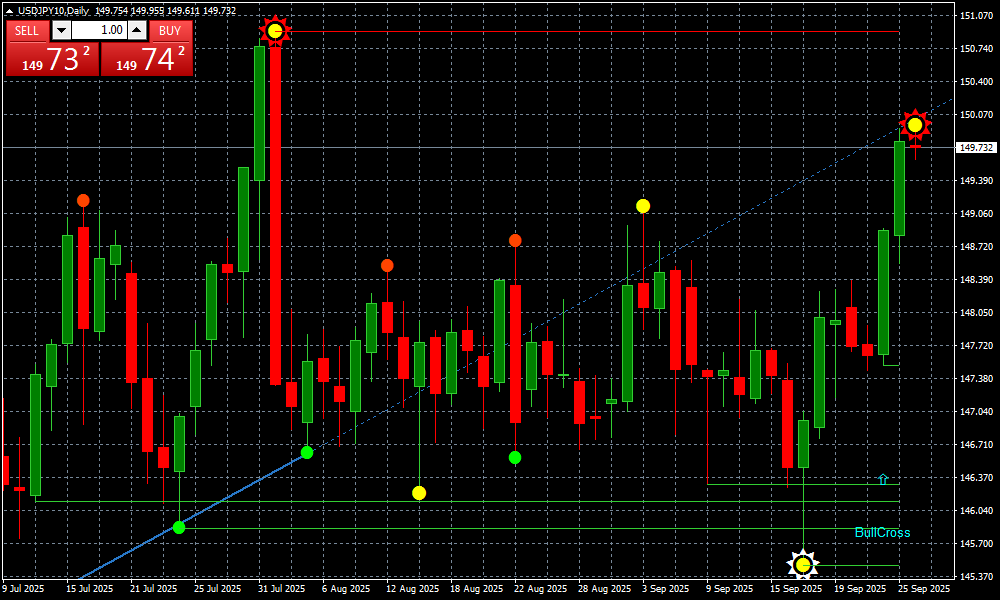Click the yellow dot below 12 Aug candle
Image resolution: width=1000 pixels, height=600 pixels.
click(419, 493)
